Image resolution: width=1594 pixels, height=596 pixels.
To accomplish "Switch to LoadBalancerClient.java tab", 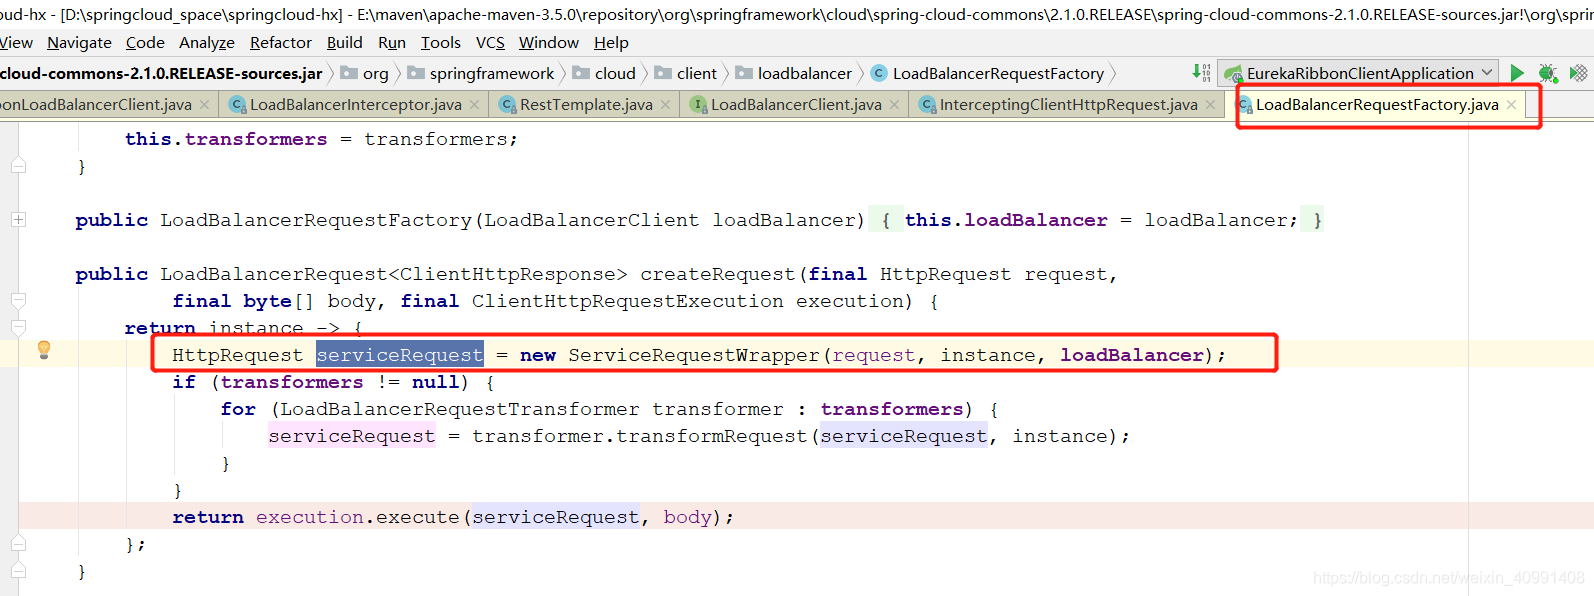I will [796, 104].
